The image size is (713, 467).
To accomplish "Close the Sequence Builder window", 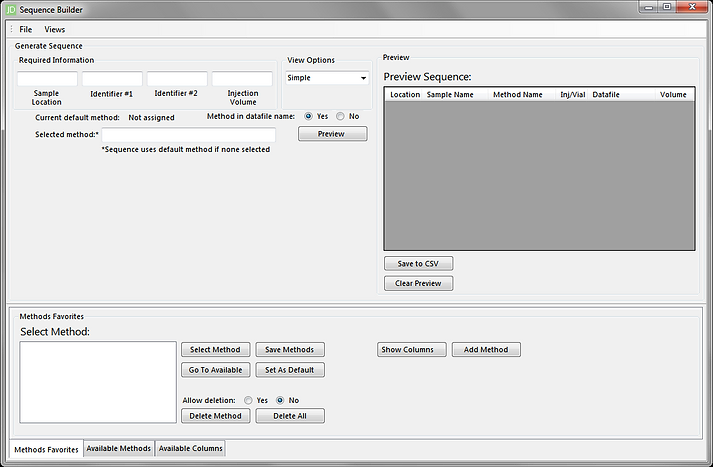I will 692,7.
